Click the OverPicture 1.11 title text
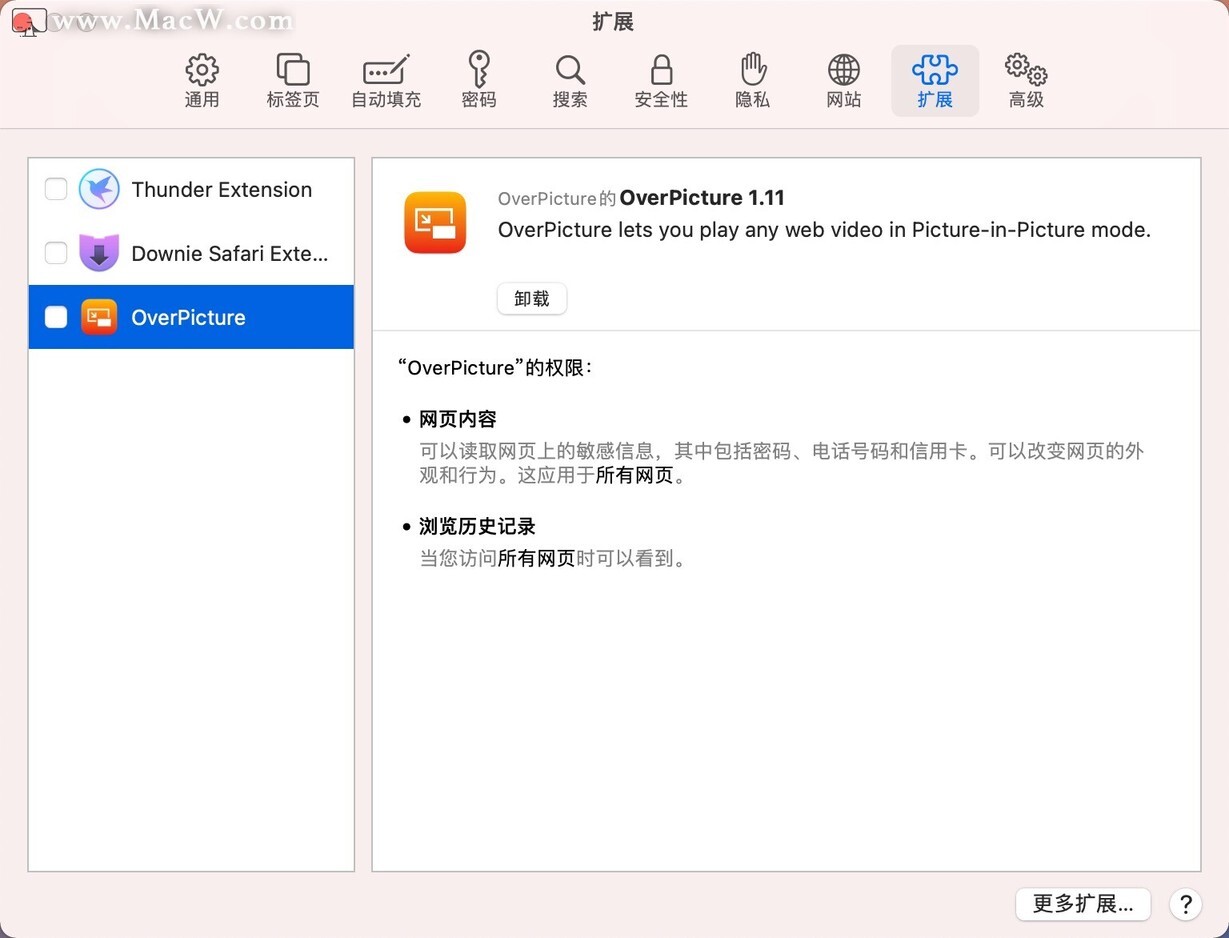This screenshot has width=1229, height=938. point(702,198)
